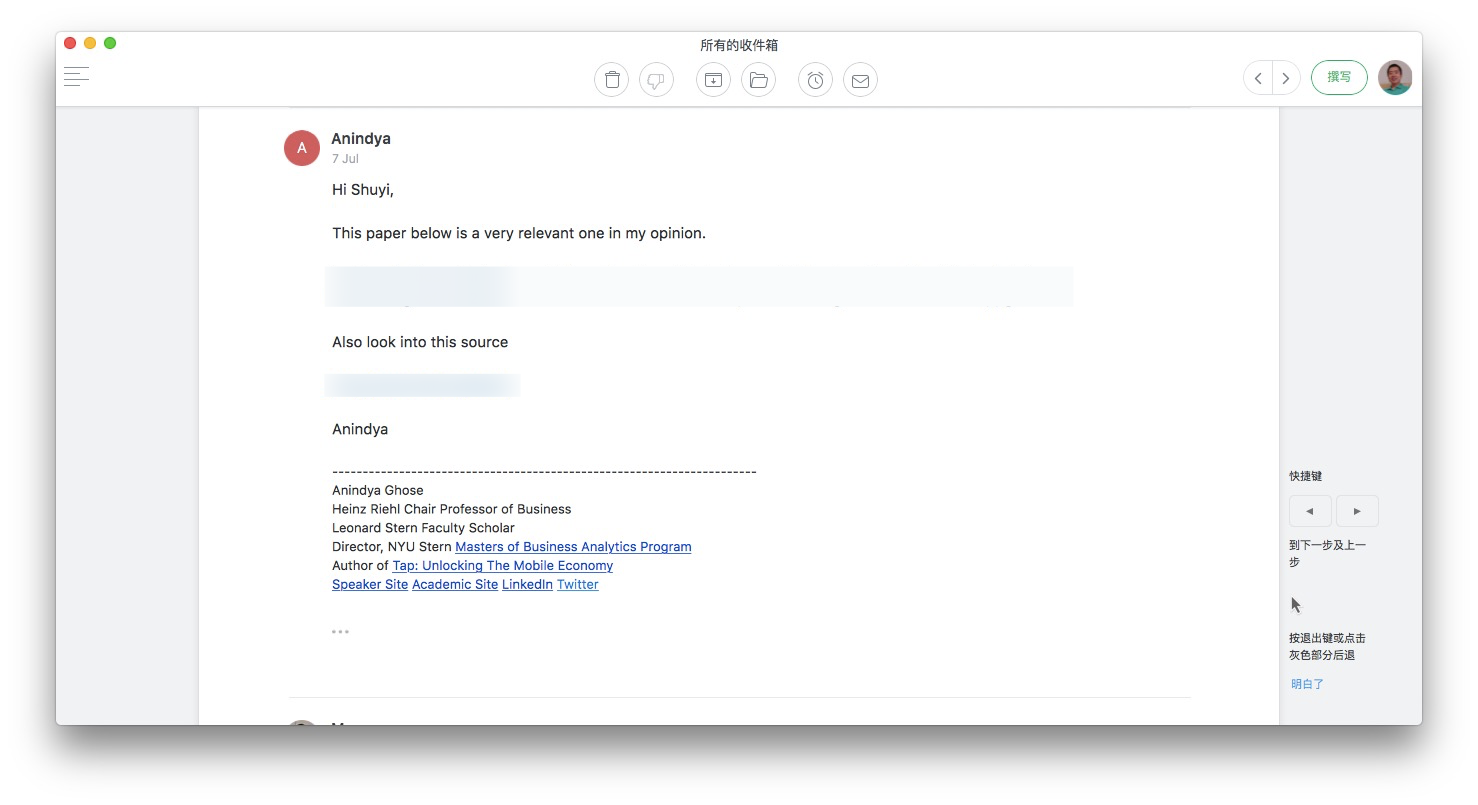
Task: Archive the email using archive icon
Action: pyautogui.click(x=713, y=80)
